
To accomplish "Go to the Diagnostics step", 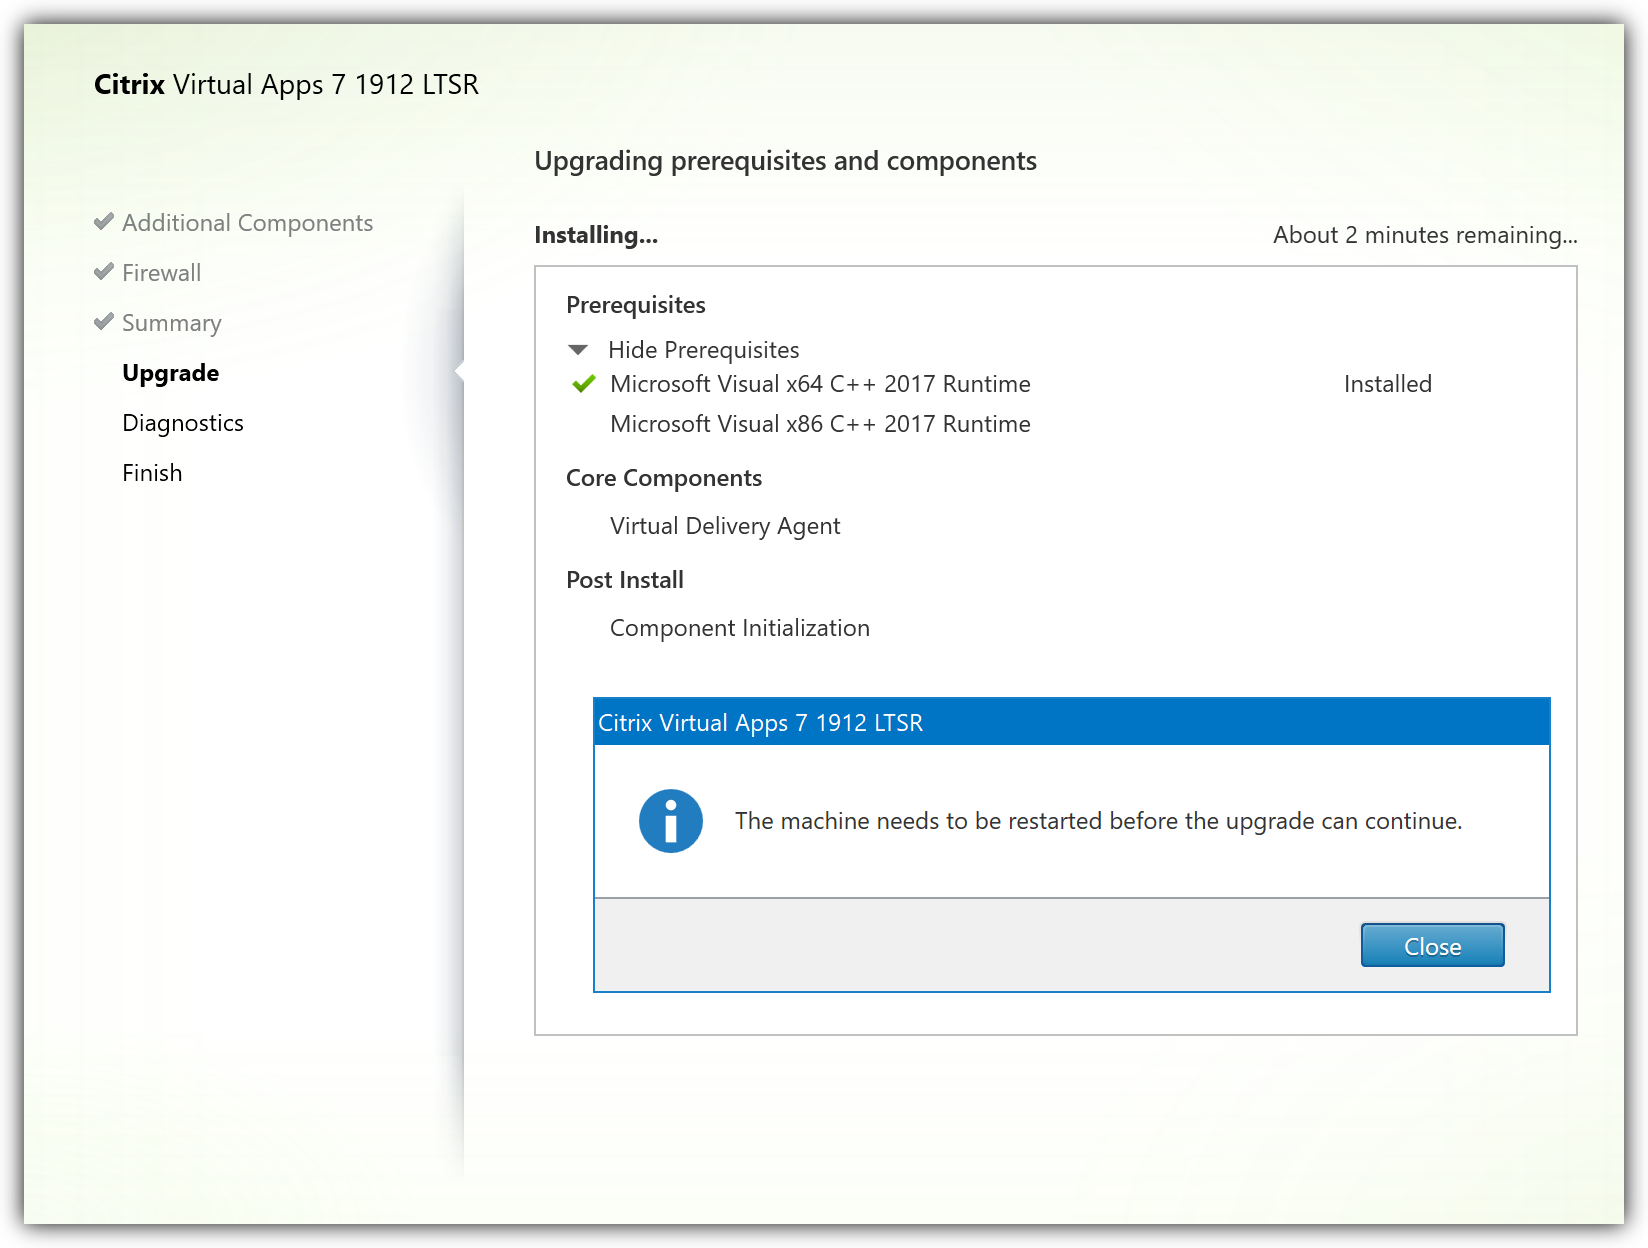I will (x=182, y=423).
